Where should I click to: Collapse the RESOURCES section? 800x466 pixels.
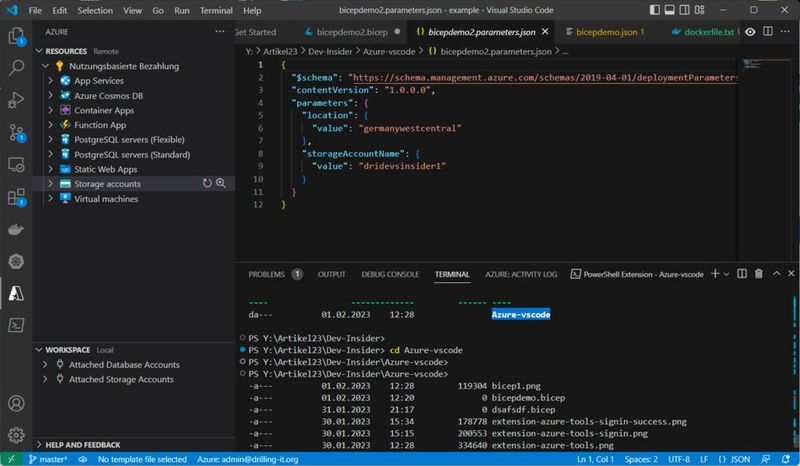pyautogui.click(x=39, y=51)
